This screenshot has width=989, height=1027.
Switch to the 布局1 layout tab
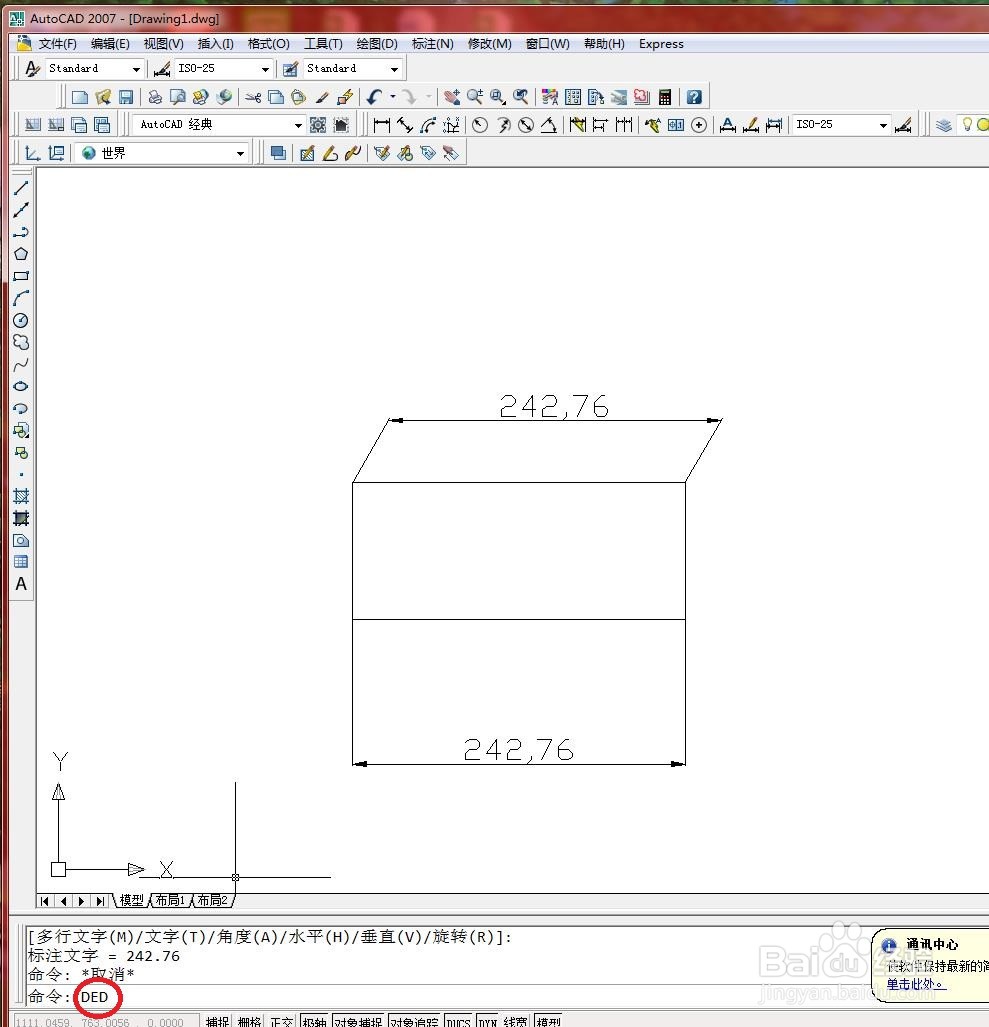pos(170,901)
